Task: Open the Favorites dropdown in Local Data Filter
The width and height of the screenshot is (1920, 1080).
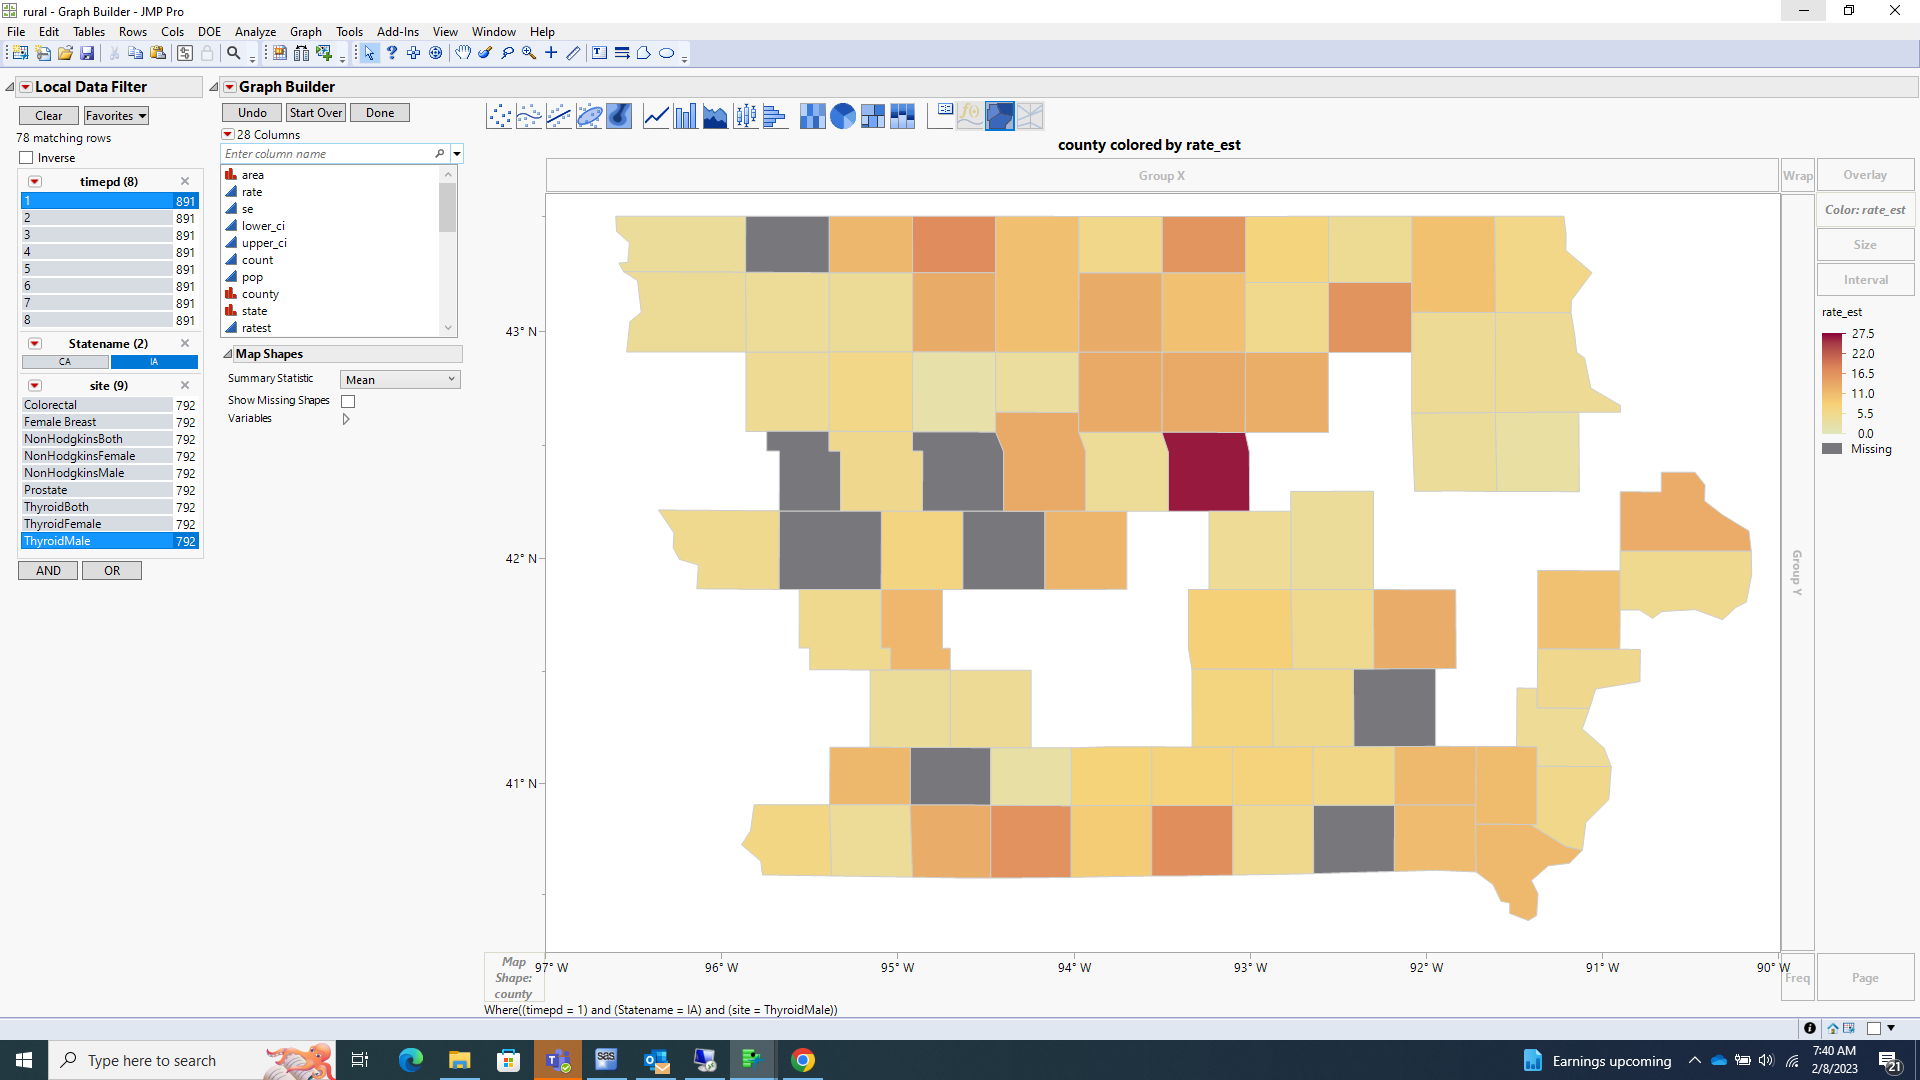Action: pyautogui.click(x=115, y=115)
